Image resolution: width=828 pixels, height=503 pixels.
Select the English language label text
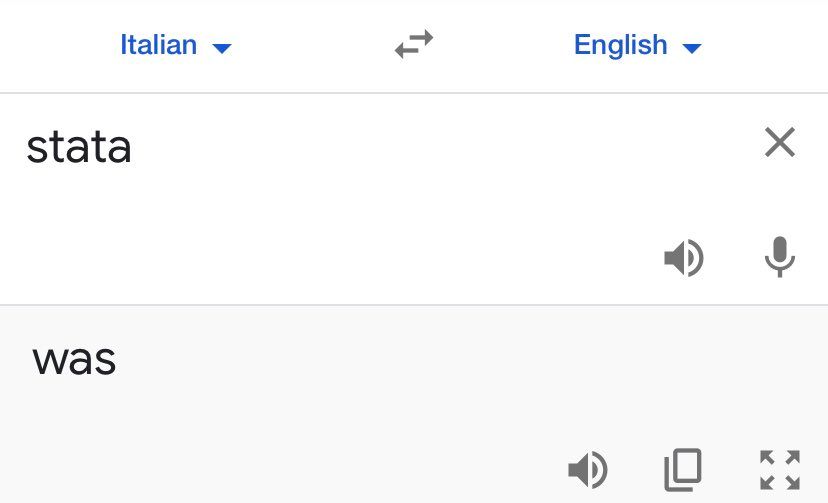pos(620,45)
